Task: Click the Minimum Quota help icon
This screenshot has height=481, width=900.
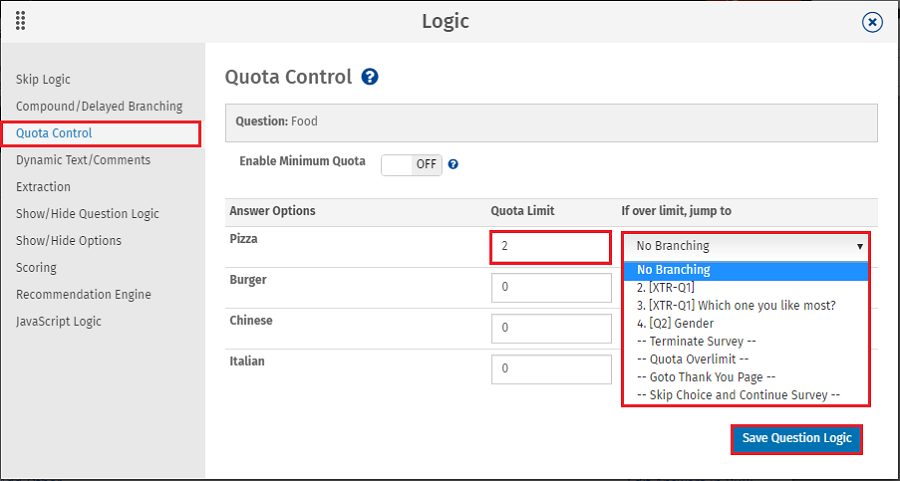Action: point(453,164)
